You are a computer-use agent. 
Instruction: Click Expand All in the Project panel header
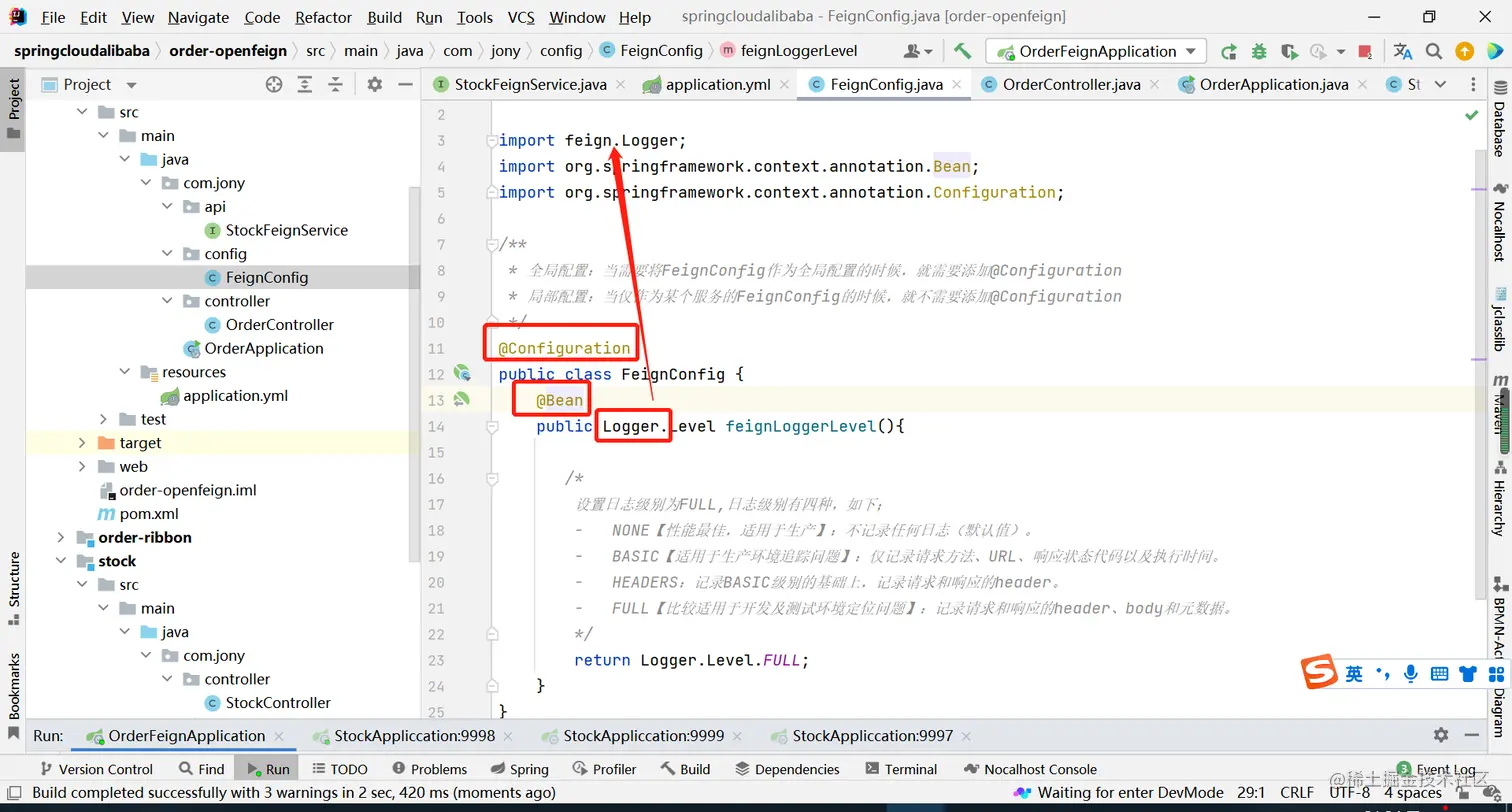[x=305, y=85]
